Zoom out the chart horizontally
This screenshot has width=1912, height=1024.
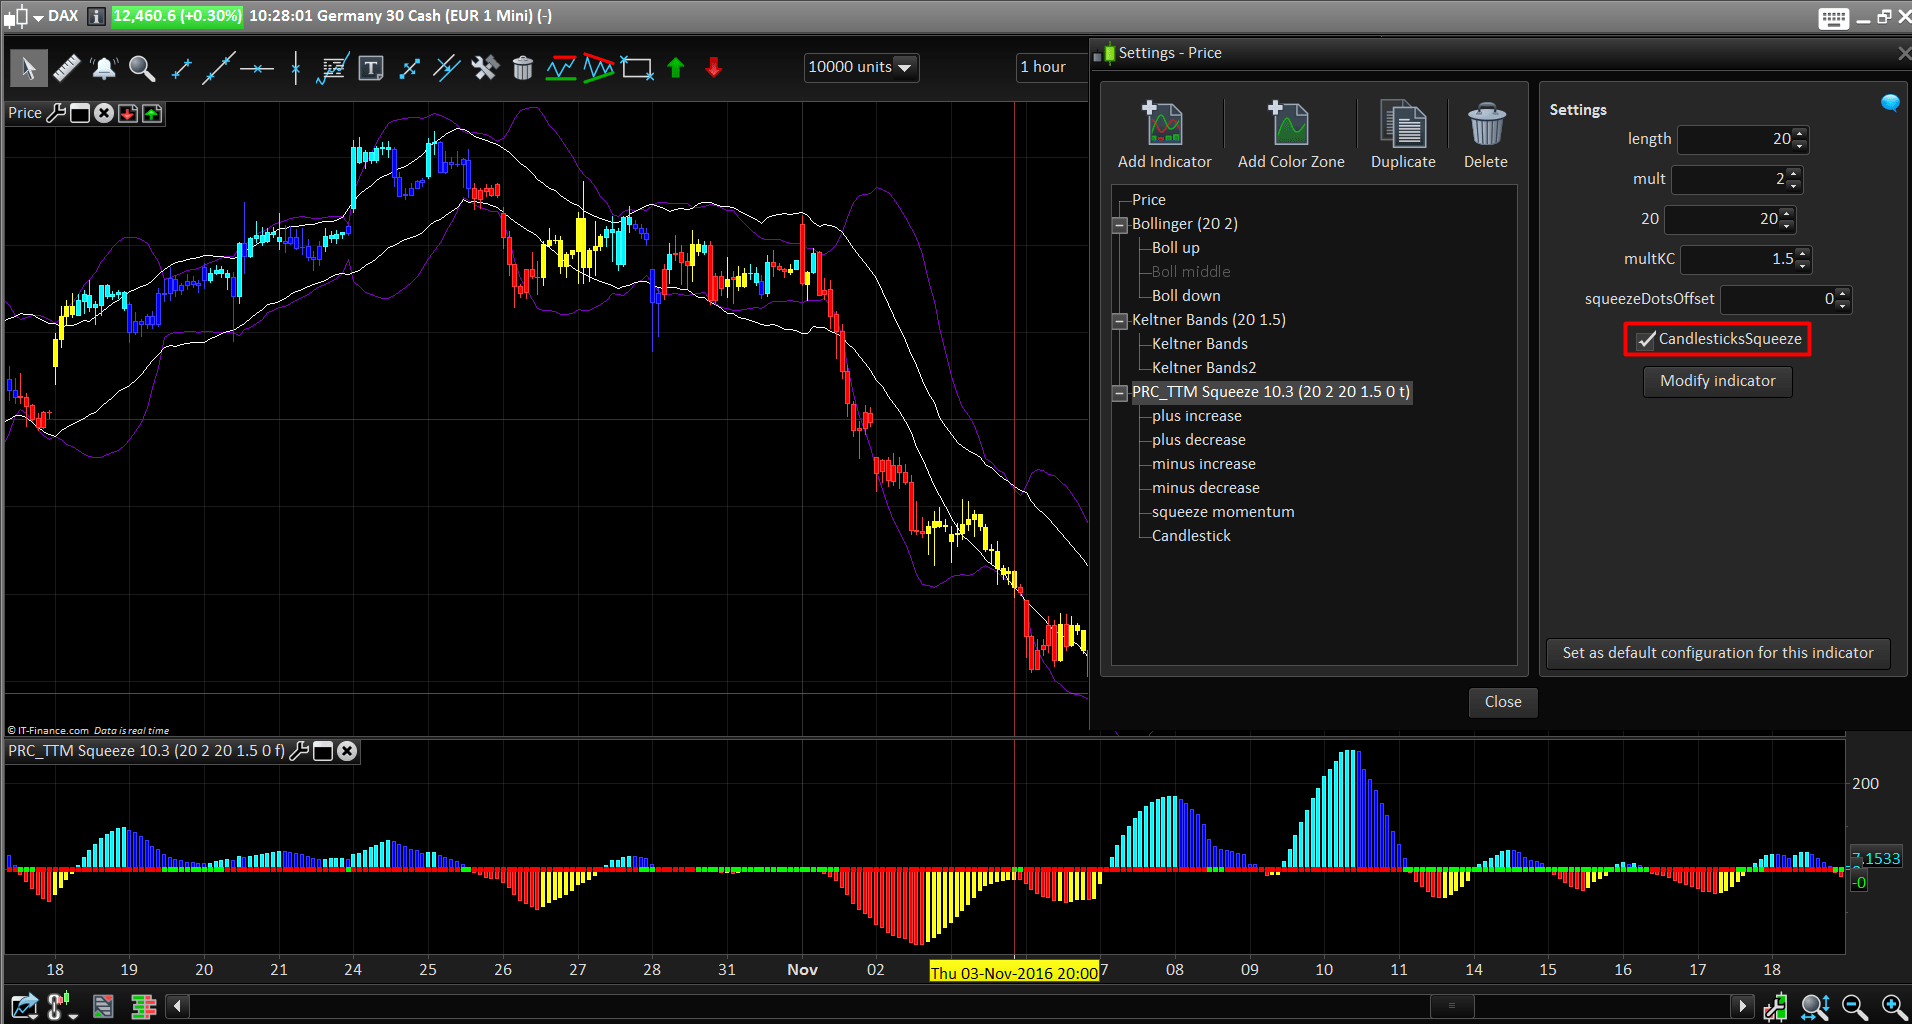(1854, 1006)
